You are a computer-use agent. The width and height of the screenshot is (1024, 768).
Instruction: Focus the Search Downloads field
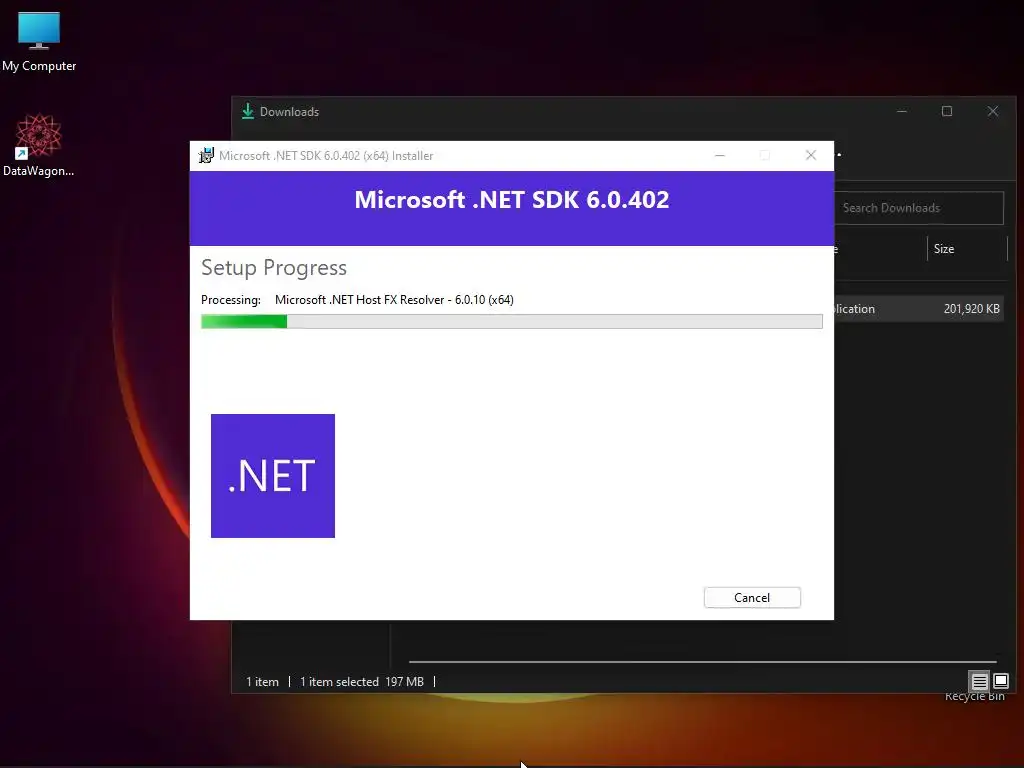[919, 208]
